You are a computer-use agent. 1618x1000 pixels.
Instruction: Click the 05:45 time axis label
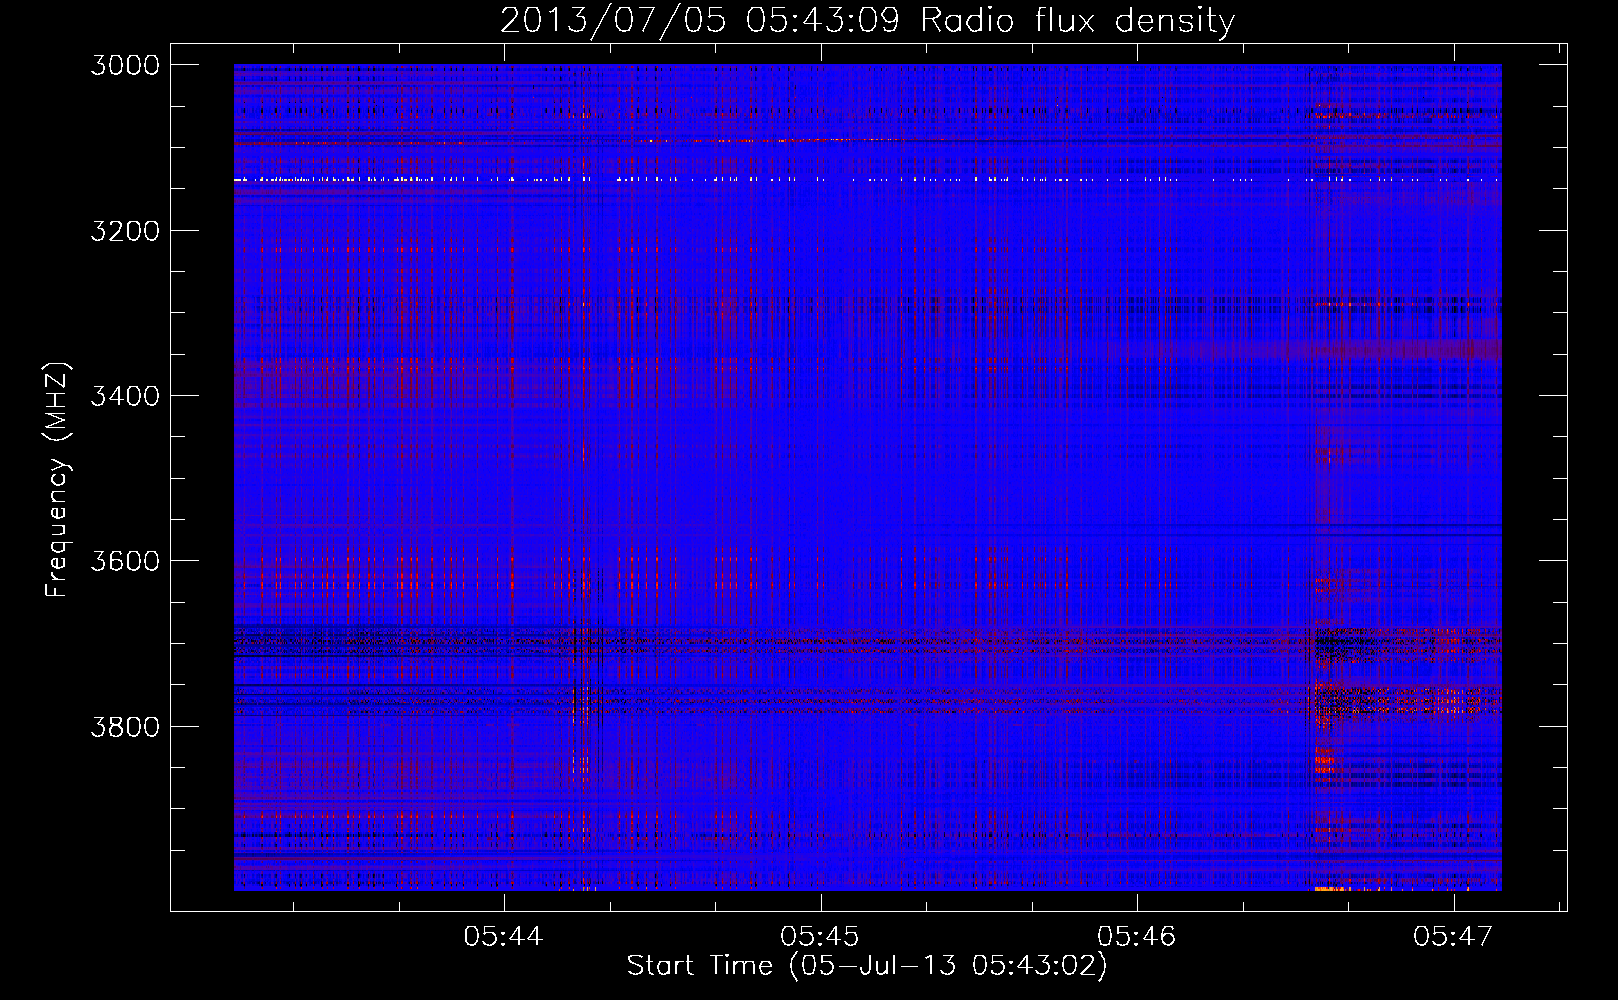[820, 936]
